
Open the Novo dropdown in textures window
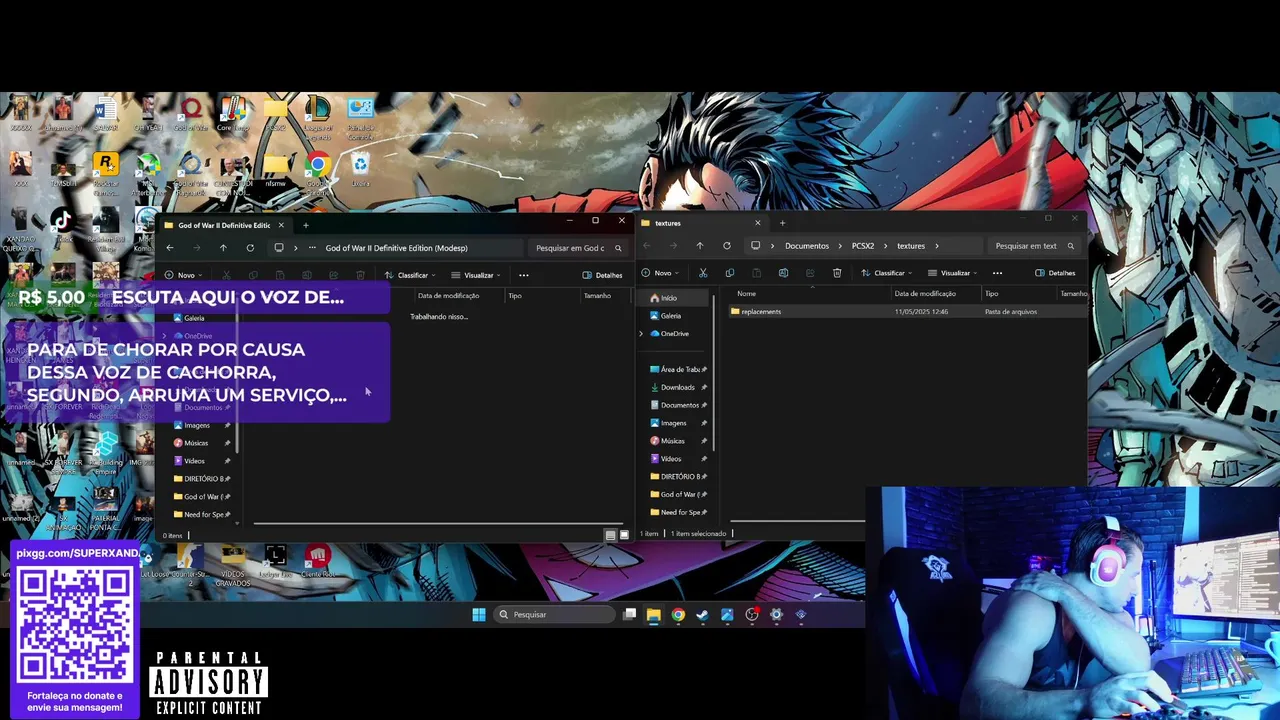coord(660,273)
